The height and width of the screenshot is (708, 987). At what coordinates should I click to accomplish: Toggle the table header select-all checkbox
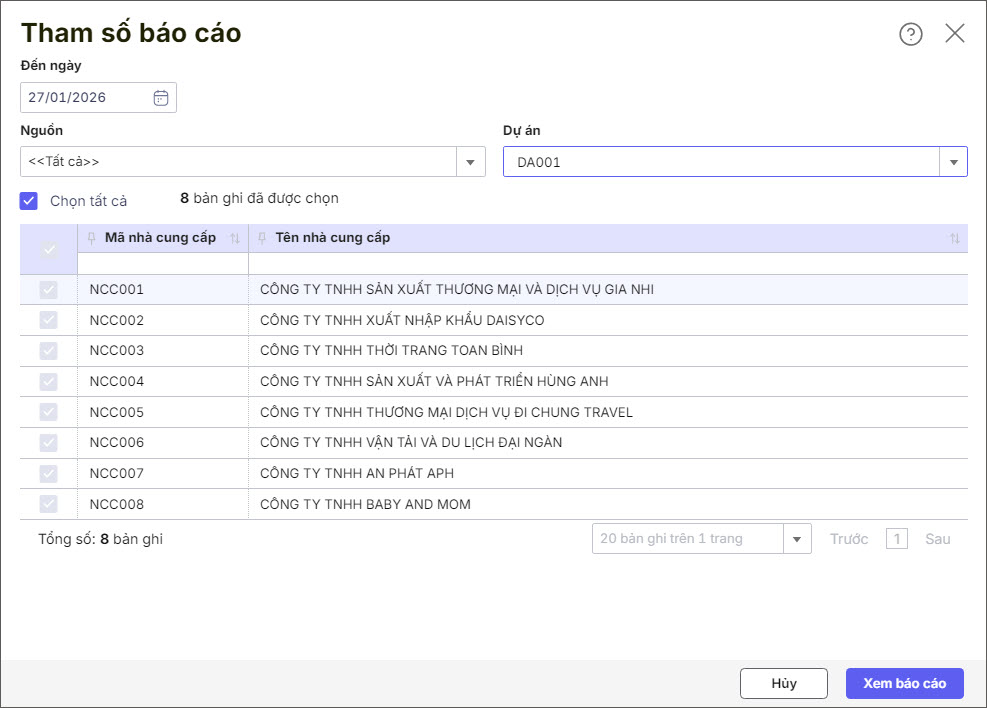[x=48, y=250]
